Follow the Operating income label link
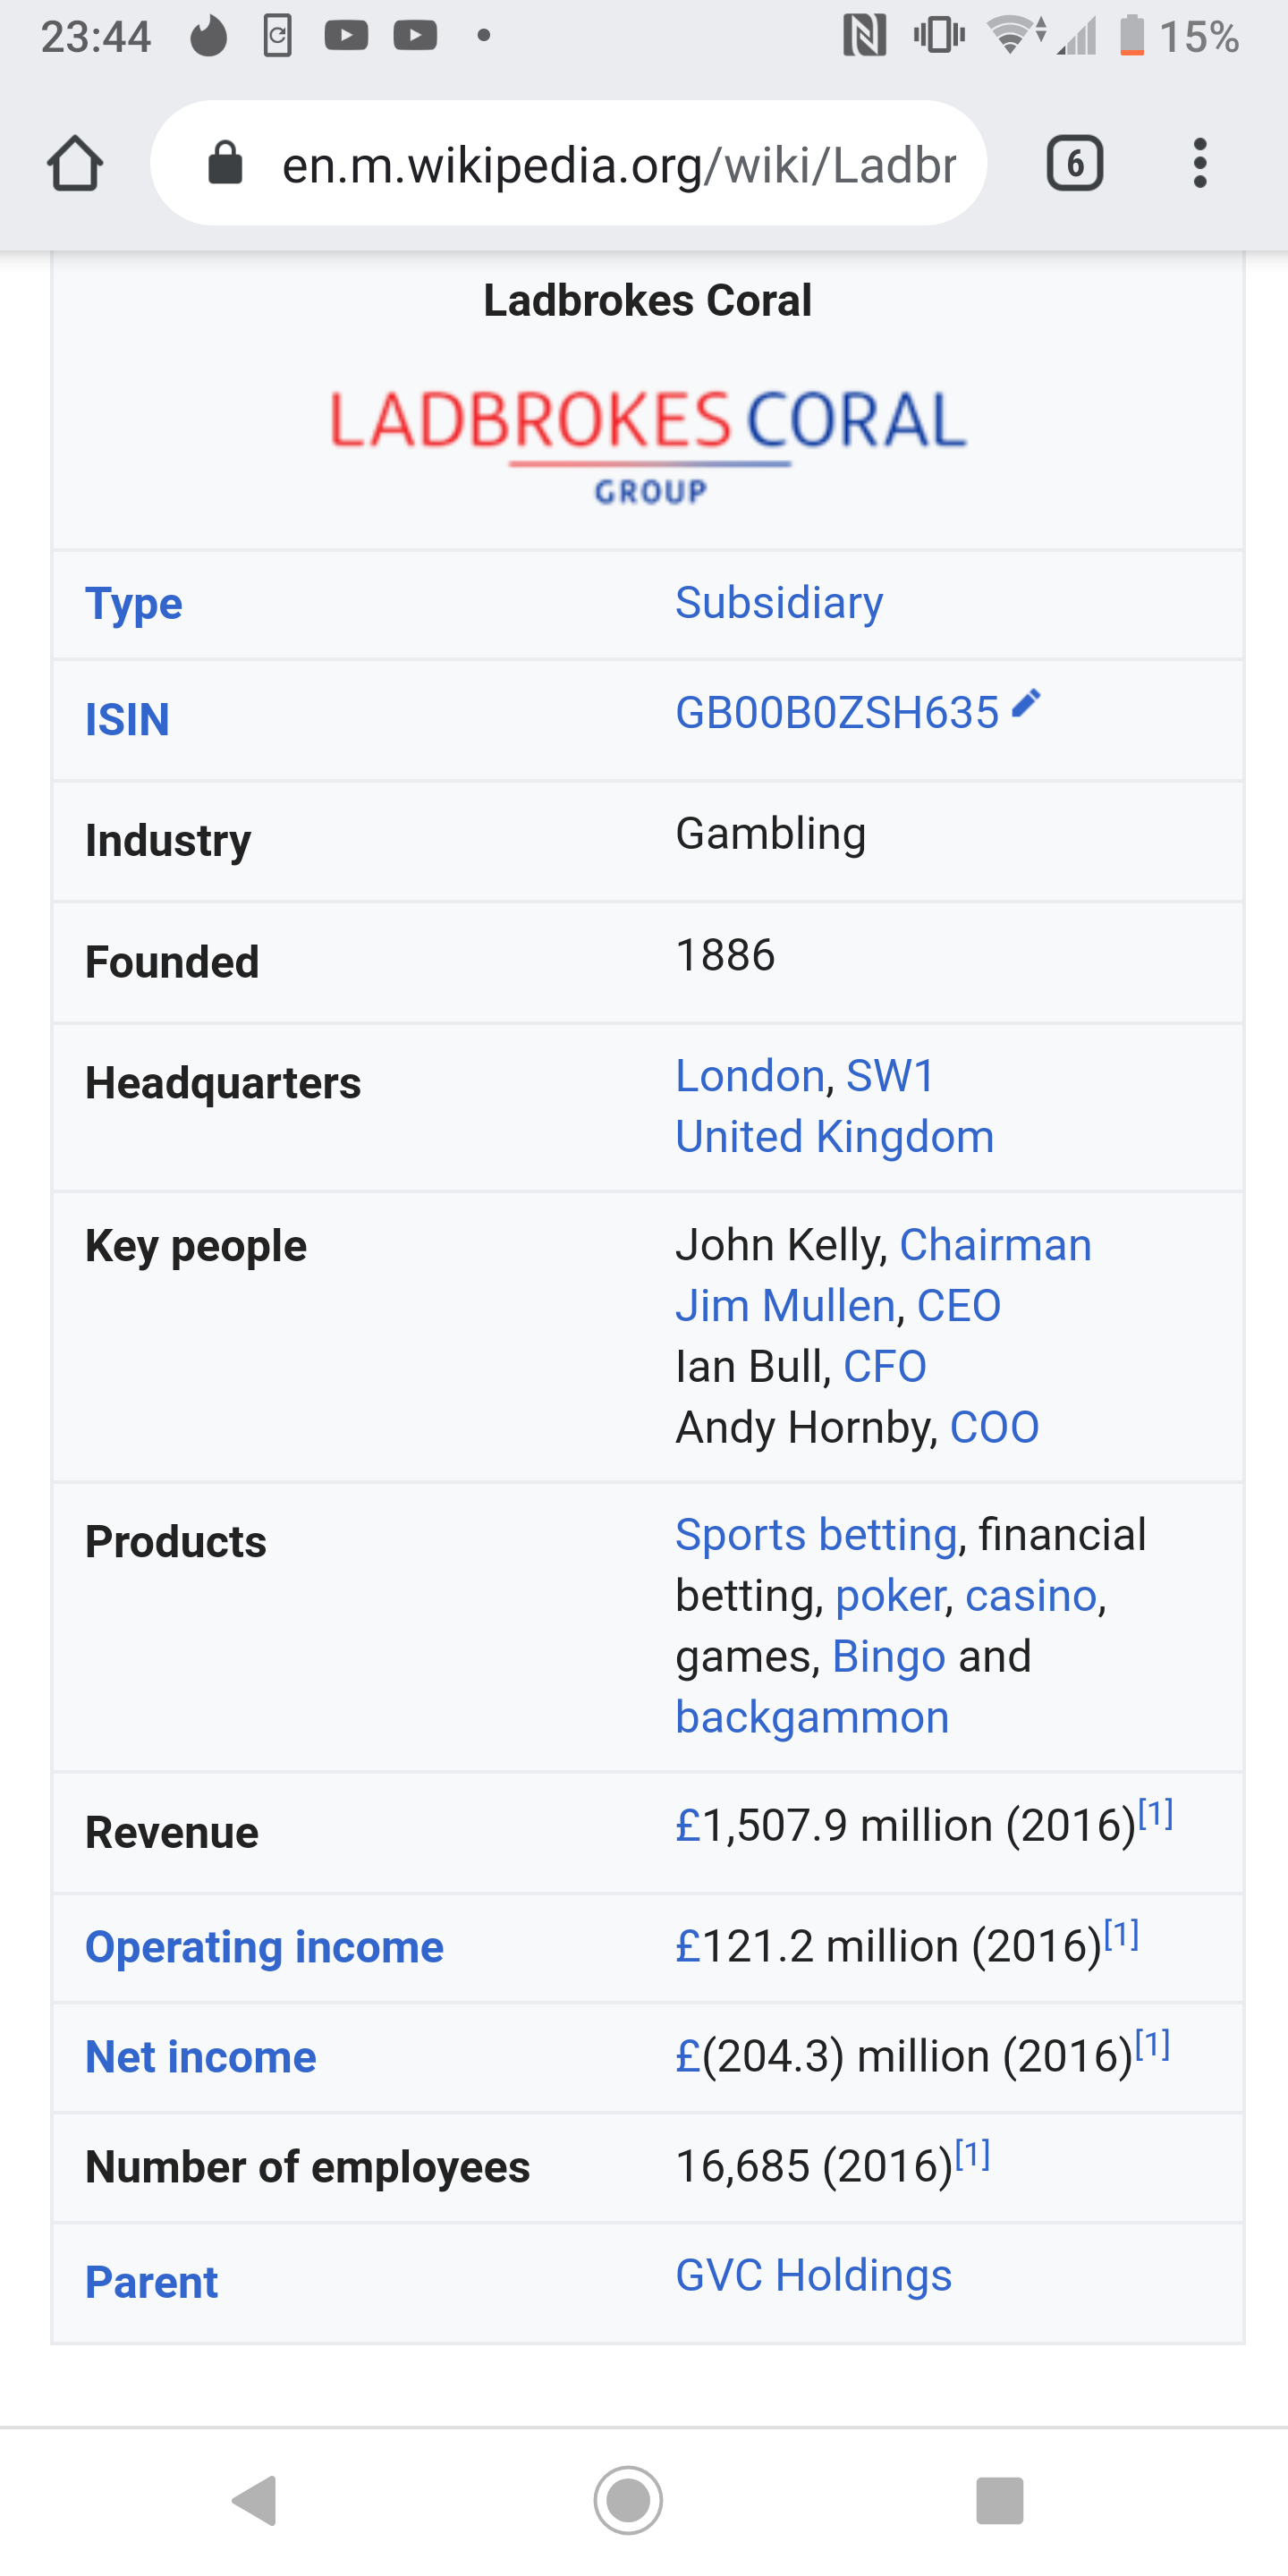The height and width of the screenshot is (2576, 1288). tap(264, 1947)
